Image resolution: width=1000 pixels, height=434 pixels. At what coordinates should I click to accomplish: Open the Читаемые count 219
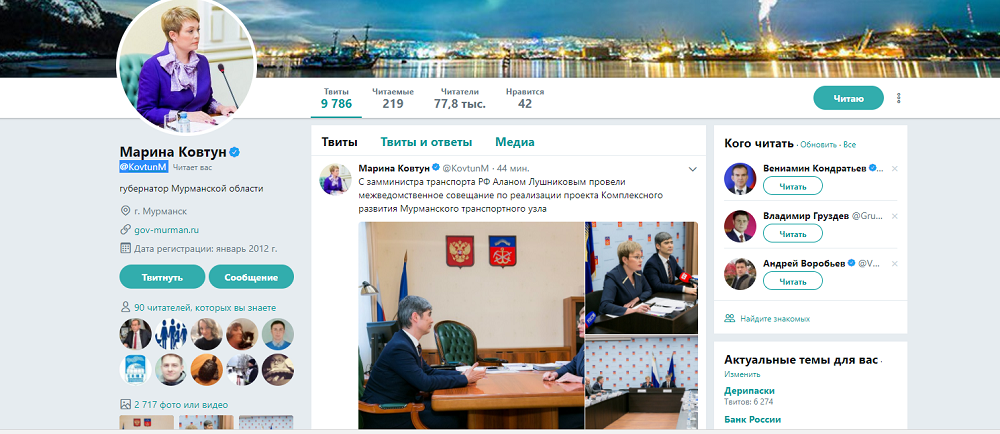tap(393, 98)
